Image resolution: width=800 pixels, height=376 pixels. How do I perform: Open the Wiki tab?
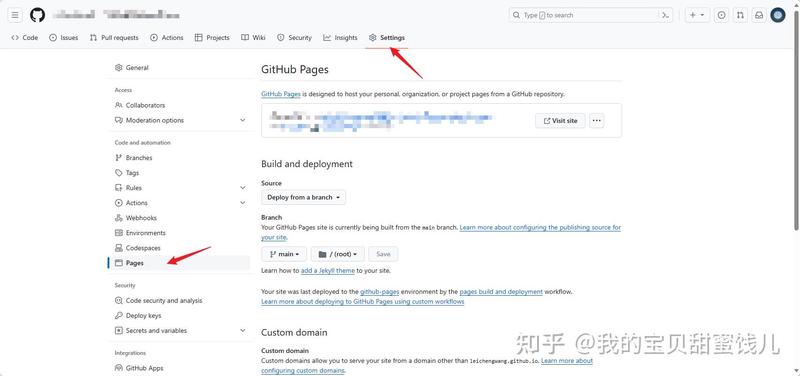click(x=253, y=38)
